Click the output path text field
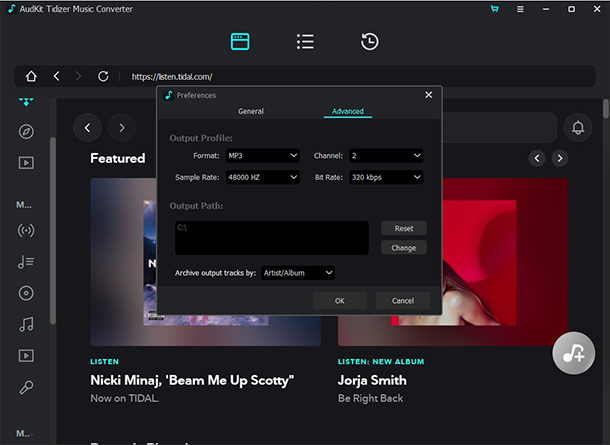This screenshot has height=445, width=610. coord(272,238)
